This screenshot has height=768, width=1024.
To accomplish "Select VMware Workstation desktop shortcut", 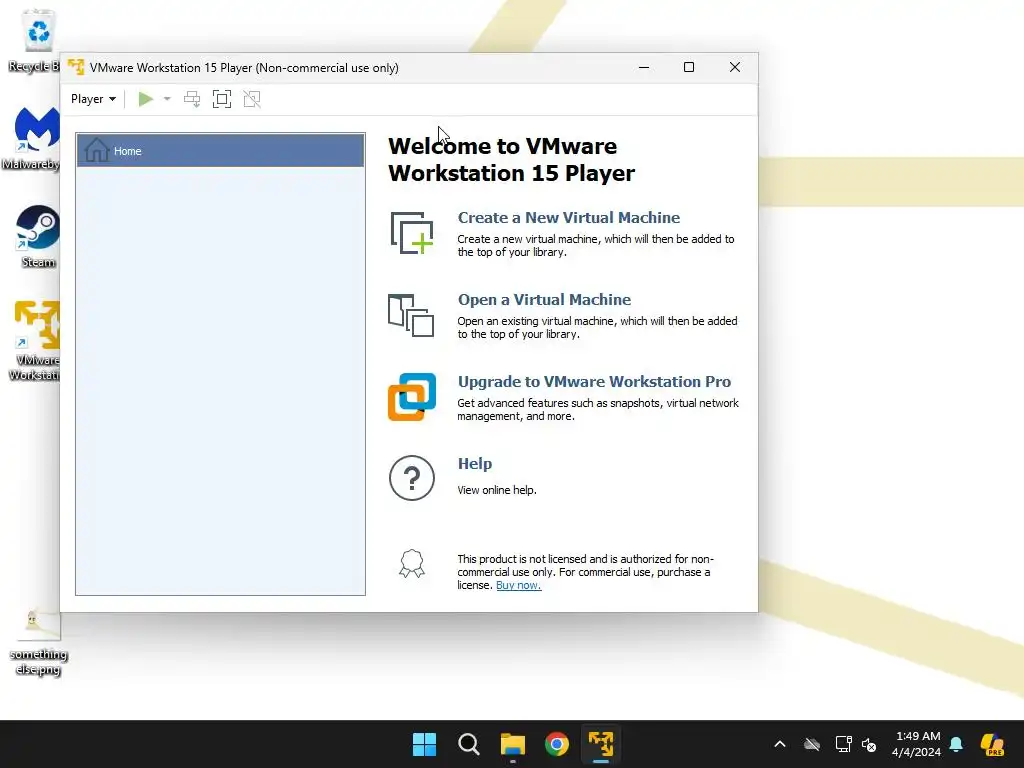I will 34,341.
